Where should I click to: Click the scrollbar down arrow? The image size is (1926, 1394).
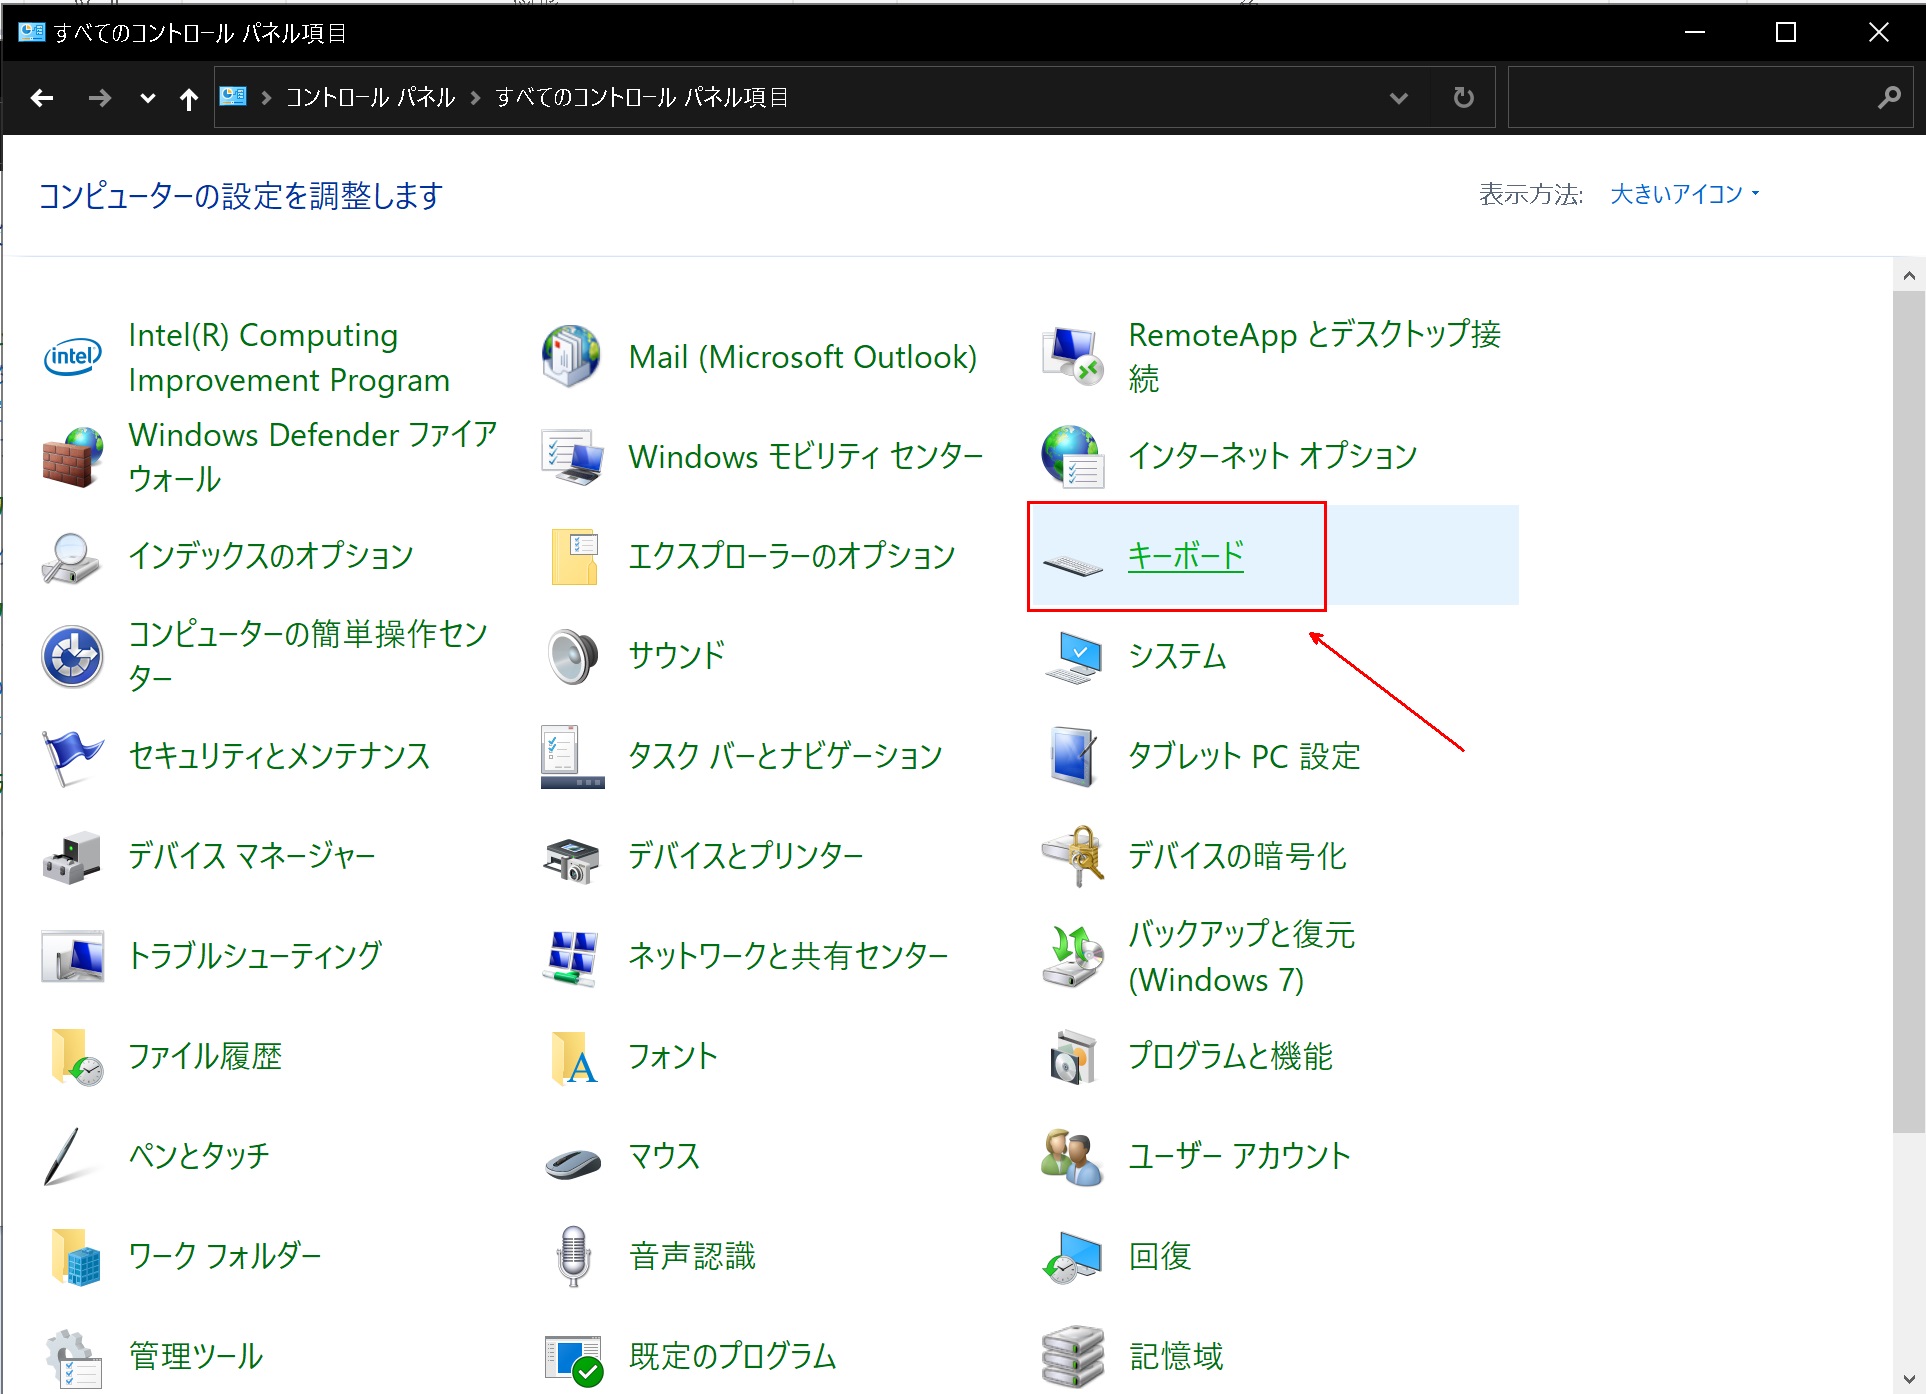tap(1908, 1379)
